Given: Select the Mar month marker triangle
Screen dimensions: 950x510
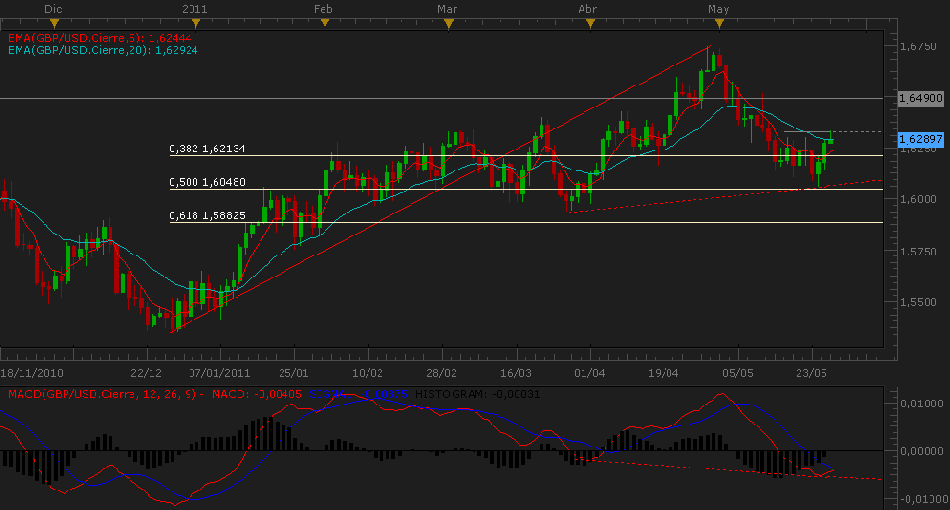Looking at the screenshot, I should [x=448, y=22].
